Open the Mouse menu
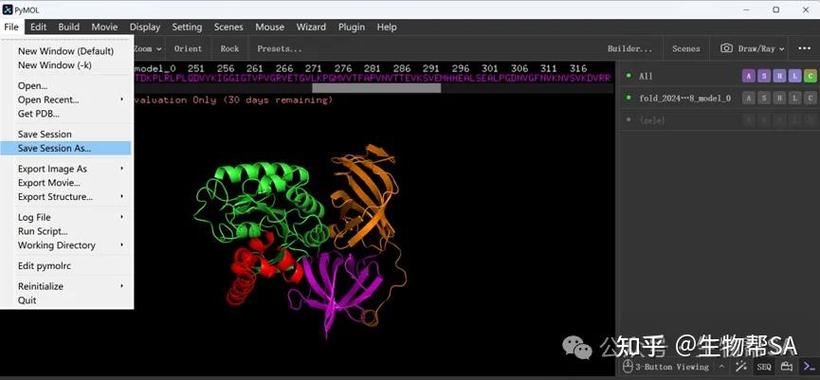Screen dimensions: 820x380 coord(270,27)
